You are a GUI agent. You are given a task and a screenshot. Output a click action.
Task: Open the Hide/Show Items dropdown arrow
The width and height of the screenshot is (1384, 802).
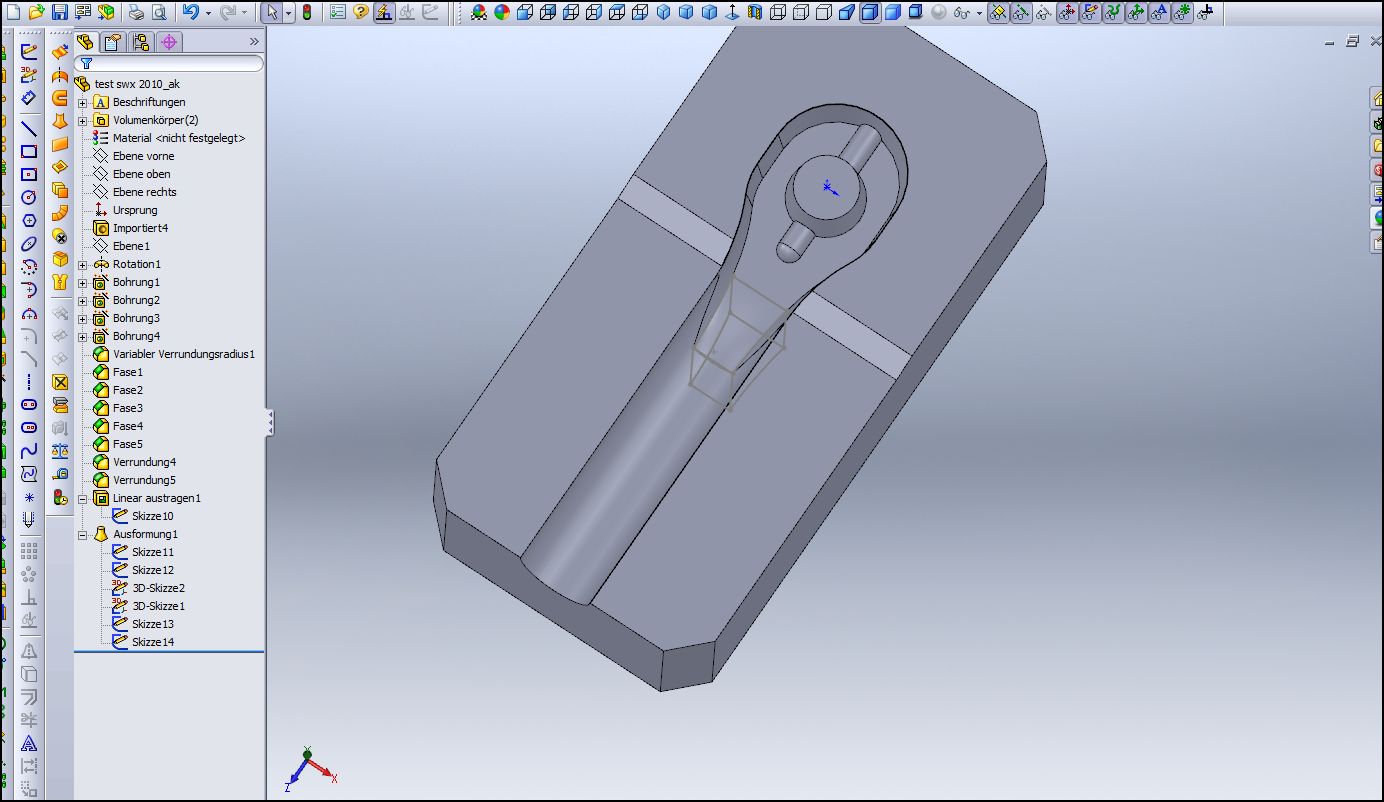click(979, 13)
